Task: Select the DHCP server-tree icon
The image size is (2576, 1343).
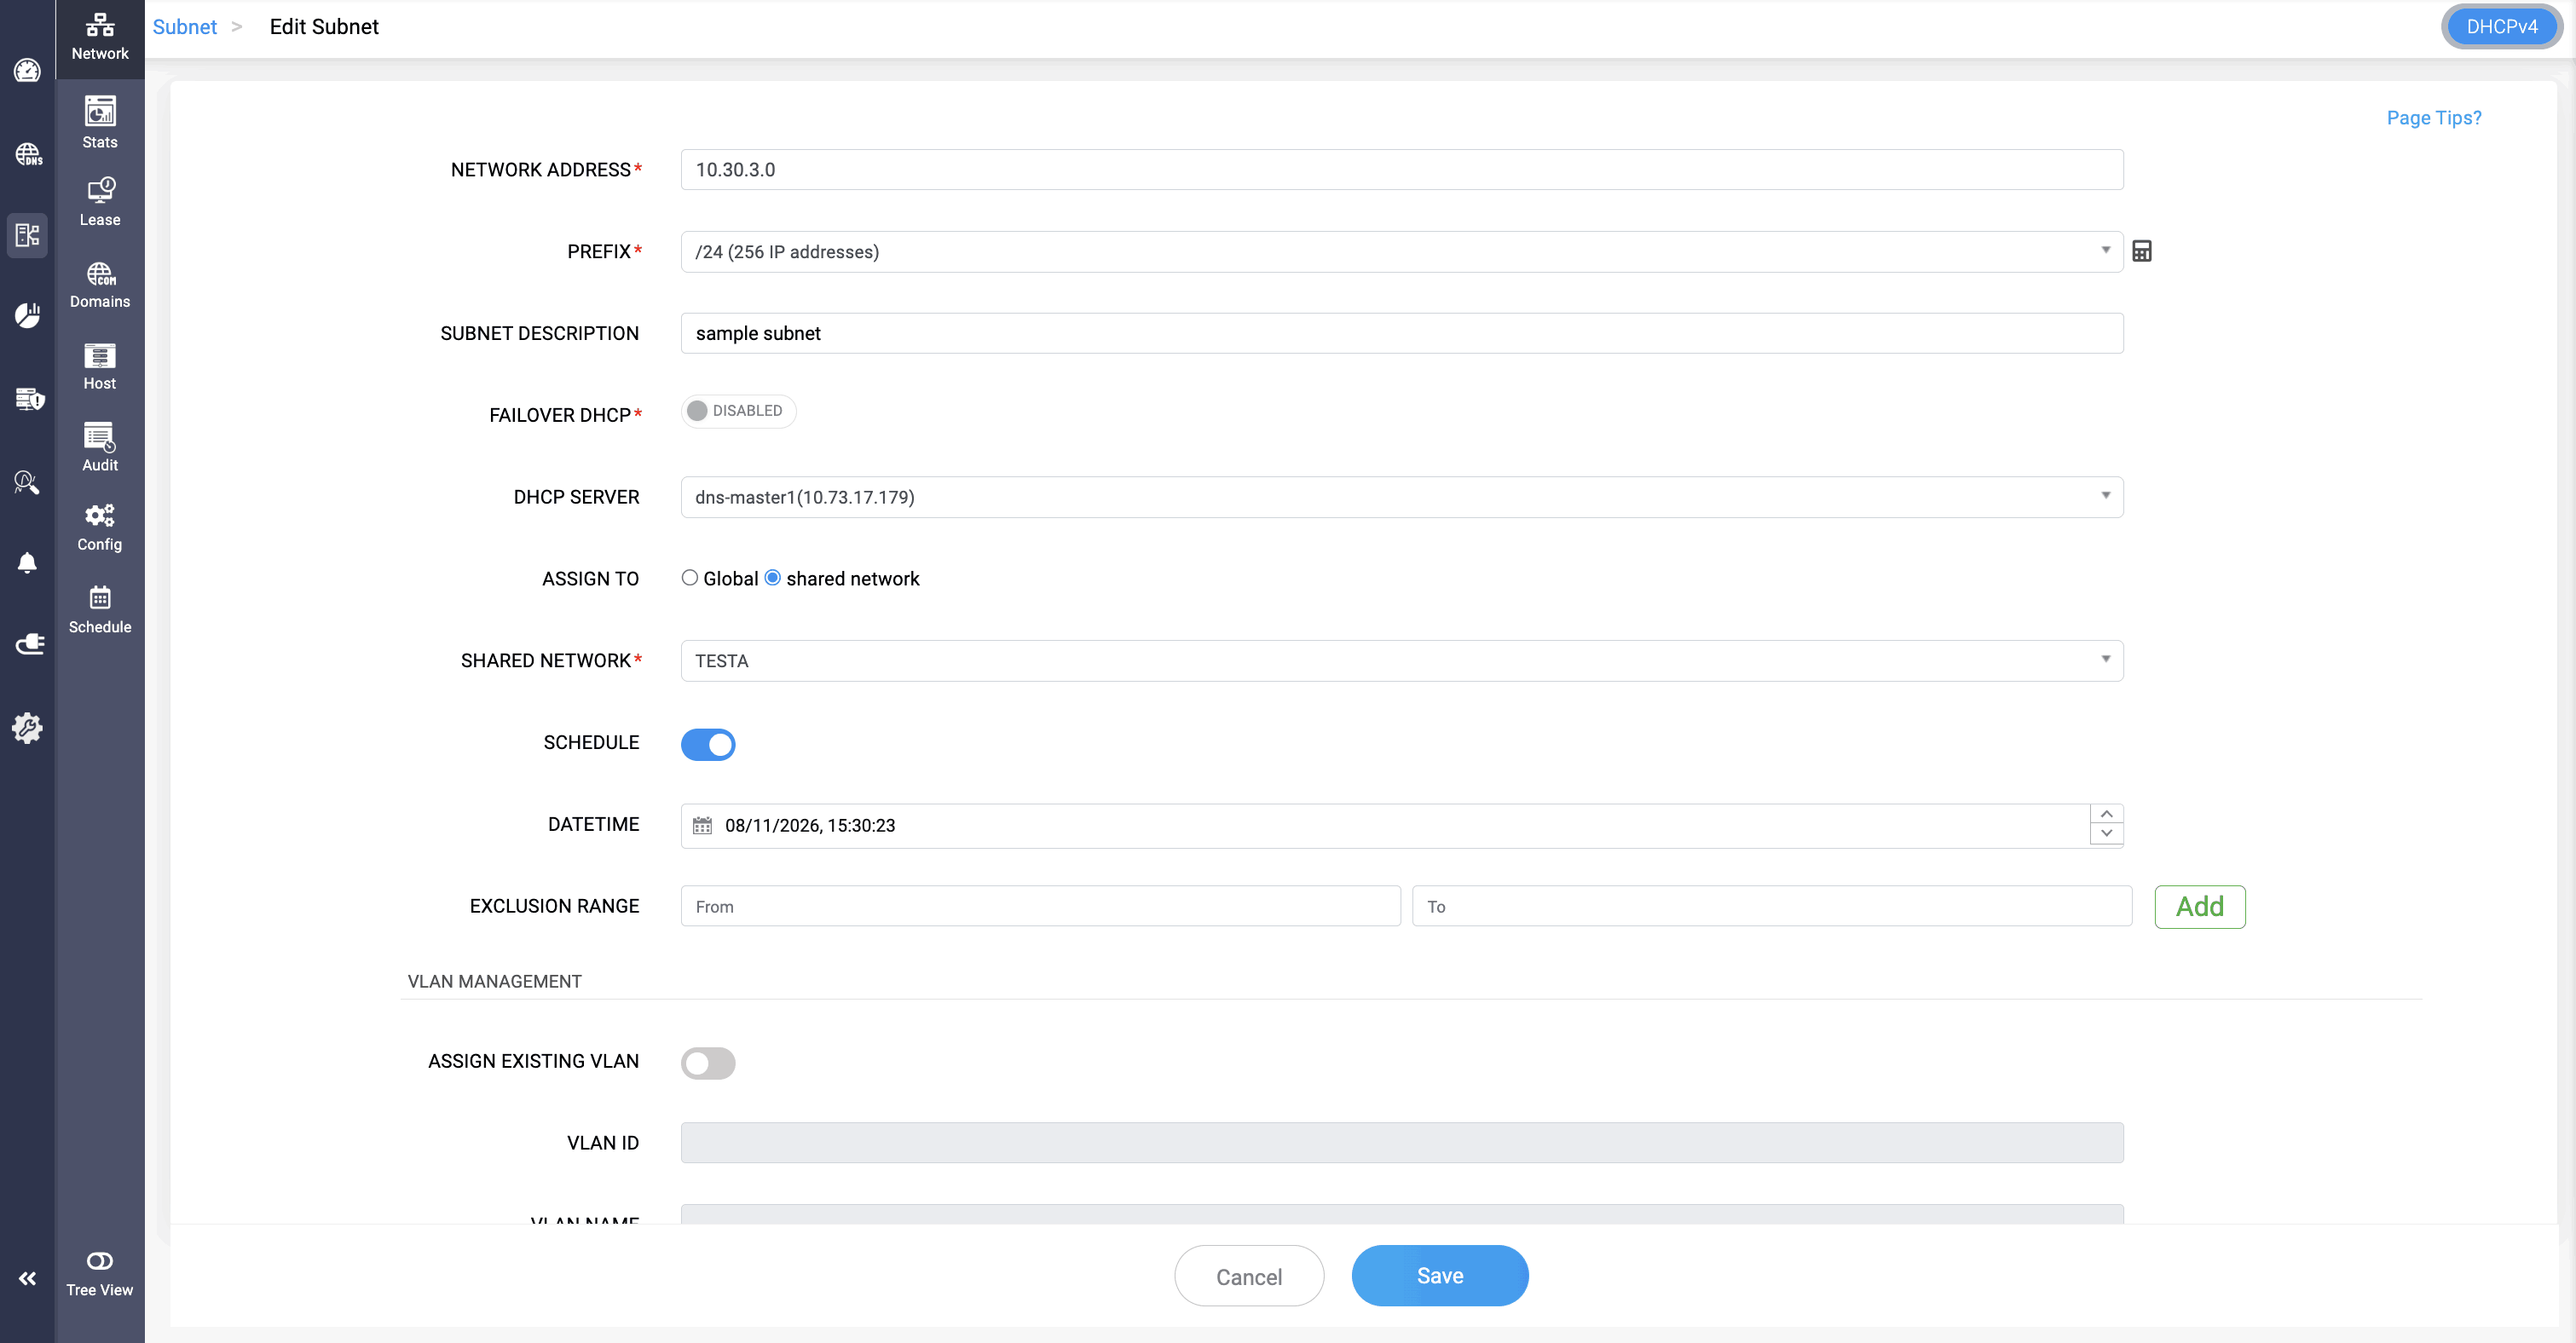Action: click(x=27, y=235)
